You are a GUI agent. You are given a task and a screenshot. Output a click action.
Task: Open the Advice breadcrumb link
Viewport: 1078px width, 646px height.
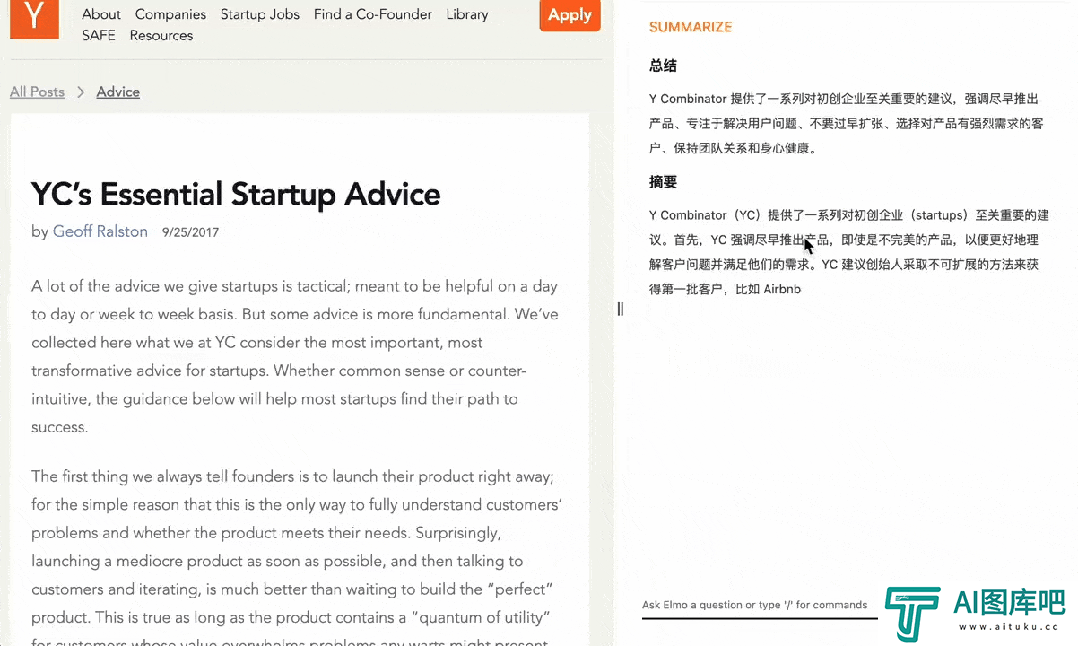[118, 92]
